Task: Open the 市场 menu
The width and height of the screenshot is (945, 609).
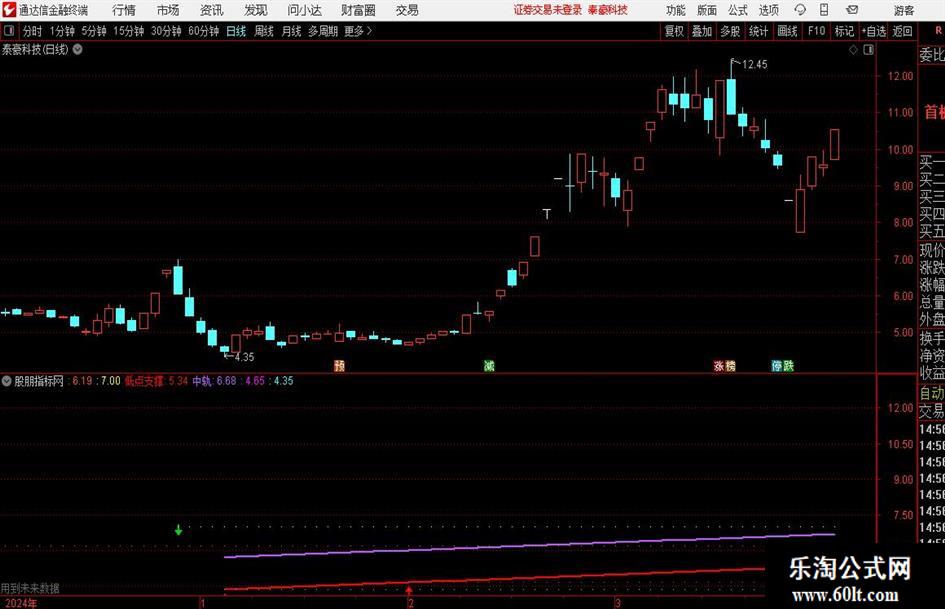Action: (168, 10)
